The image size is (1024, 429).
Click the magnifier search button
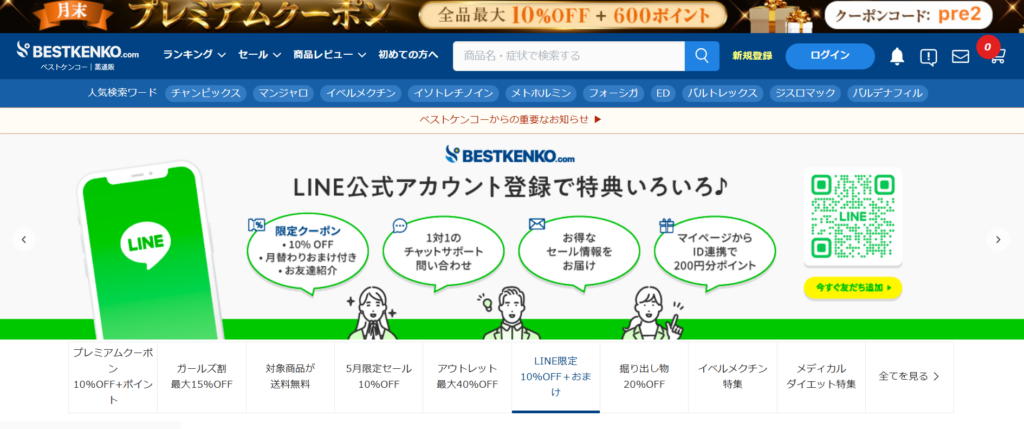pyautogui.click(x=701, y=56)
